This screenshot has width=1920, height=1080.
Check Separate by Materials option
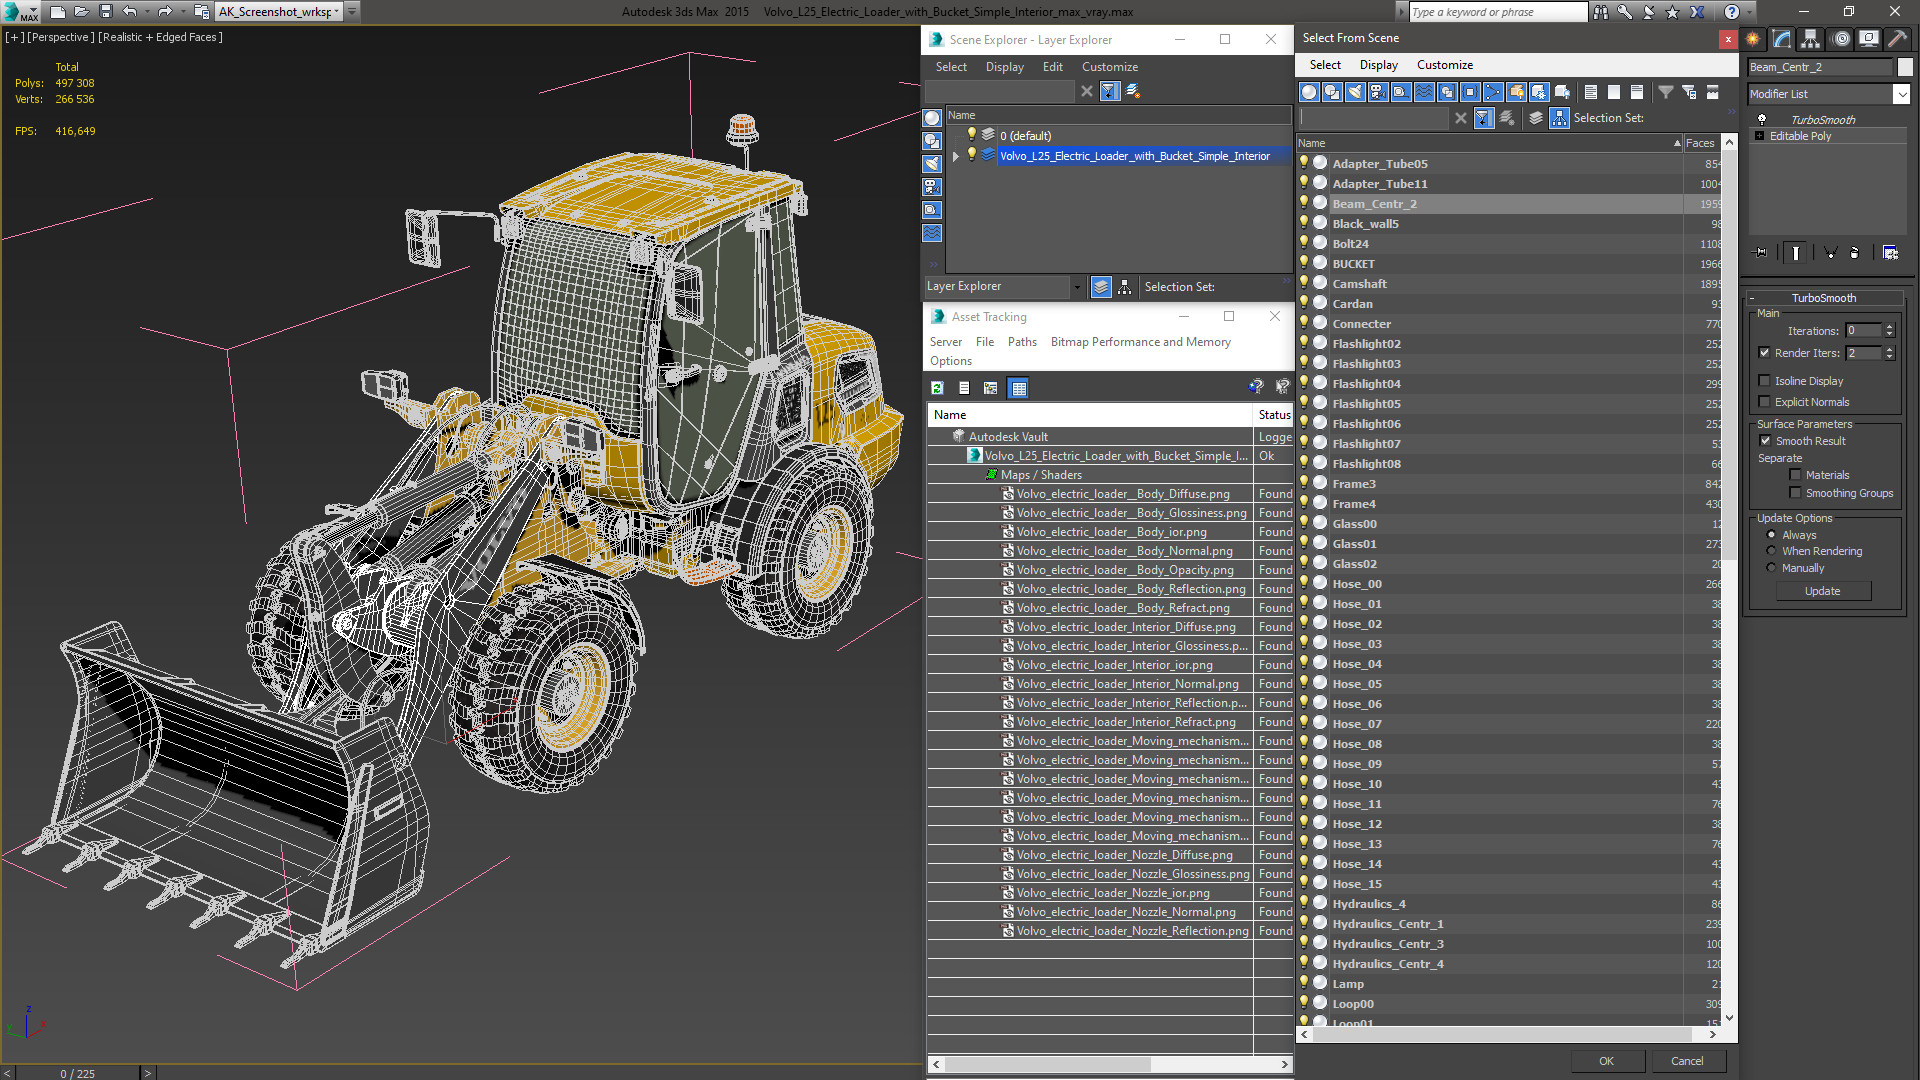[1795, 475]
